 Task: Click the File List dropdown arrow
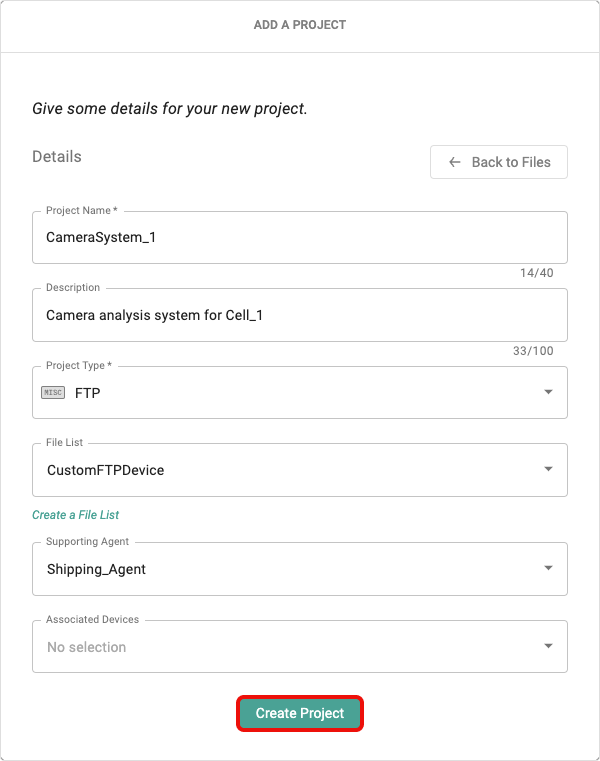click(x=548, y=469)
